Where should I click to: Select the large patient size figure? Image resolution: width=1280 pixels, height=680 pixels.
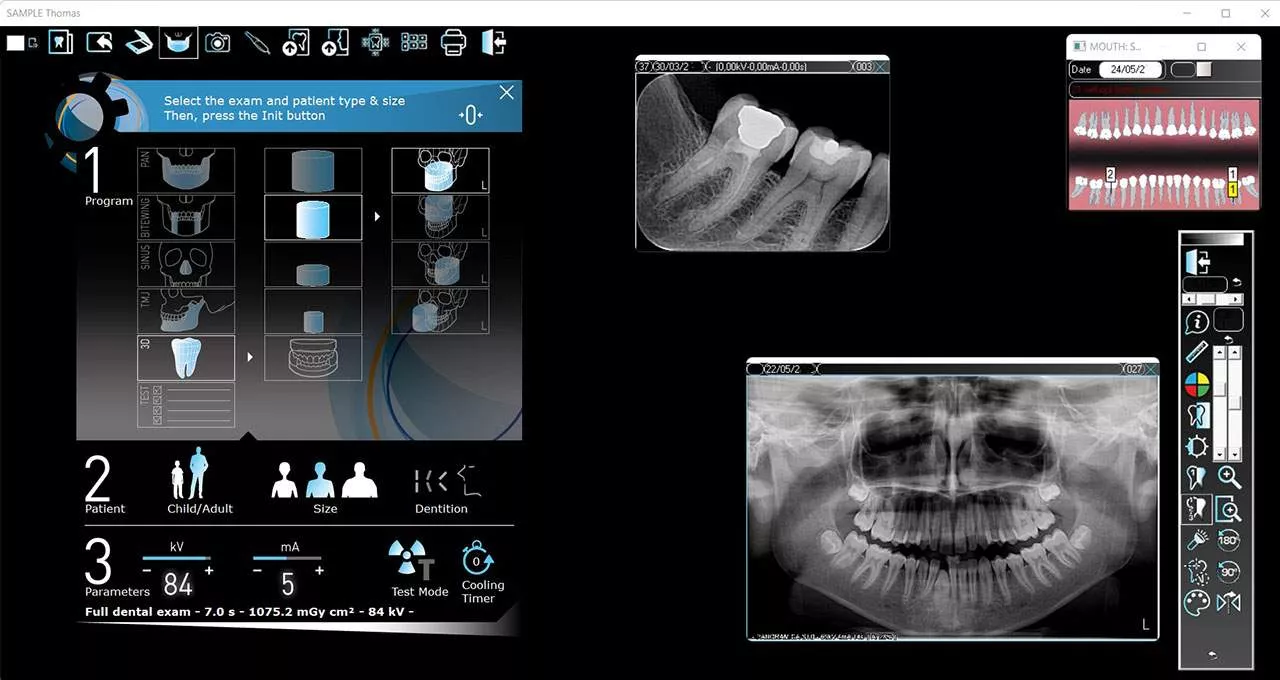[x=359, y=480]
